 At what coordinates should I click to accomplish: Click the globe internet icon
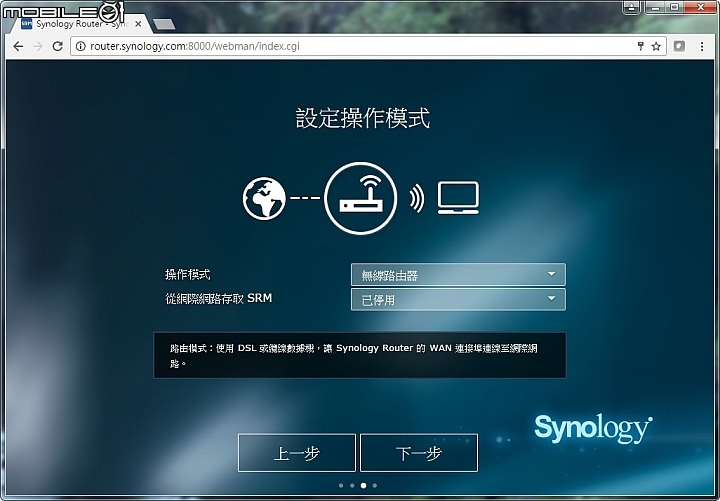pyautogui.click(x=264, y=198)
